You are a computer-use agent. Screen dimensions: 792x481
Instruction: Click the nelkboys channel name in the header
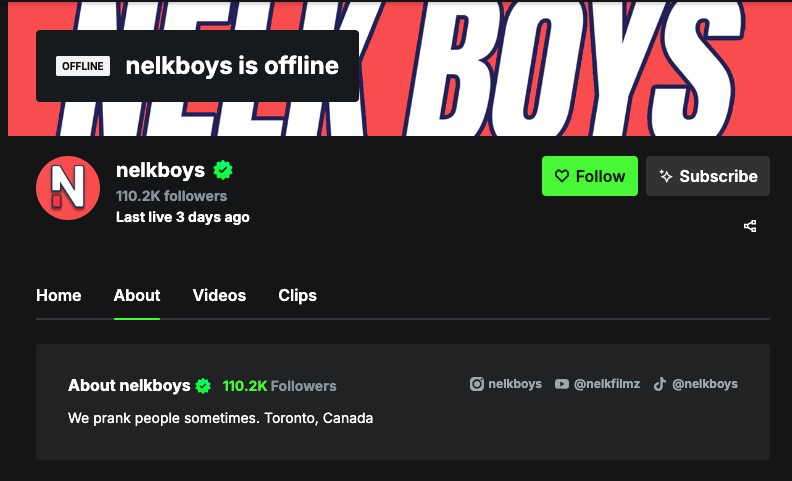pos(160,170)
